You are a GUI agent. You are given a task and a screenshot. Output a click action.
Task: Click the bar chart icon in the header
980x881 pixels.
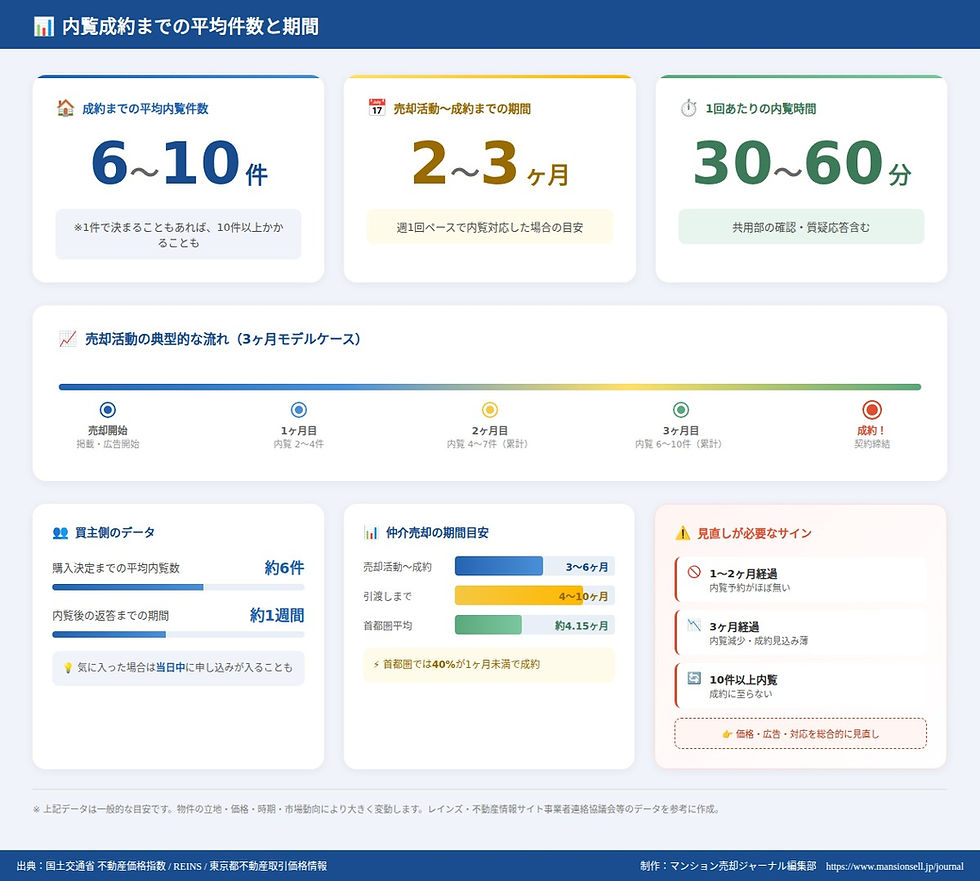pos(44,26)
